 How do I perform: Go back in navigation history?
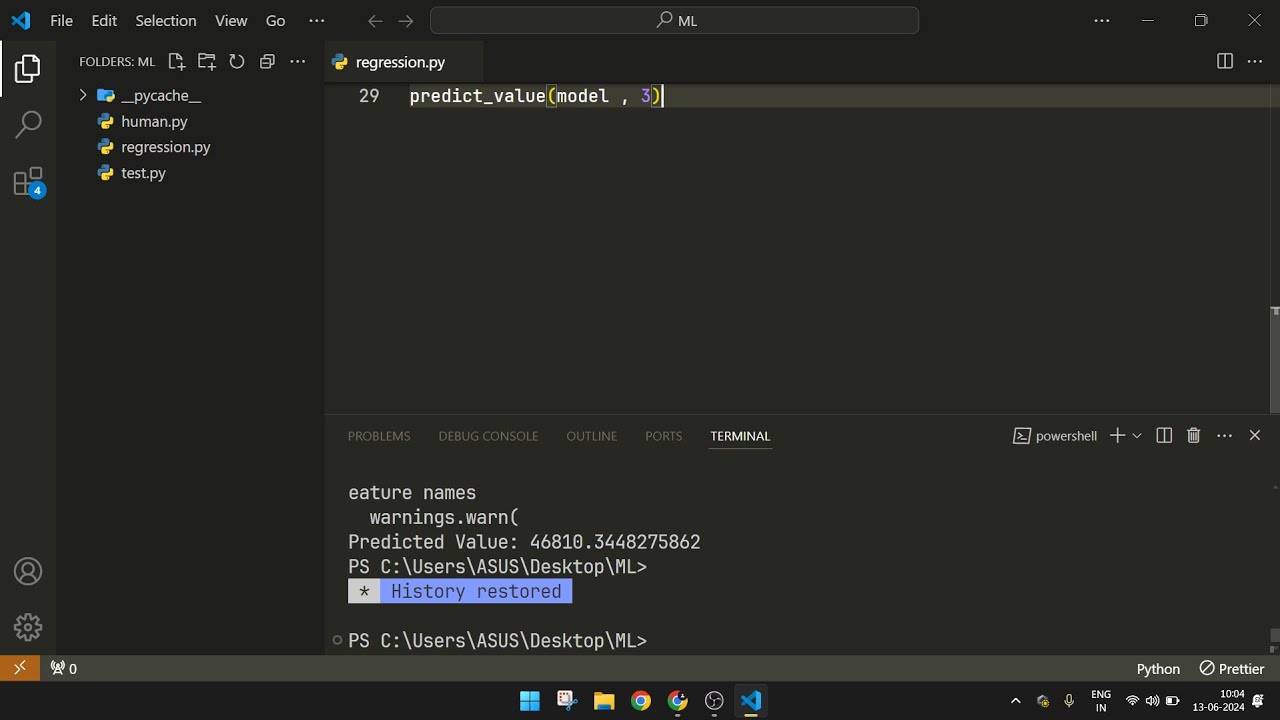click(375, 21)
